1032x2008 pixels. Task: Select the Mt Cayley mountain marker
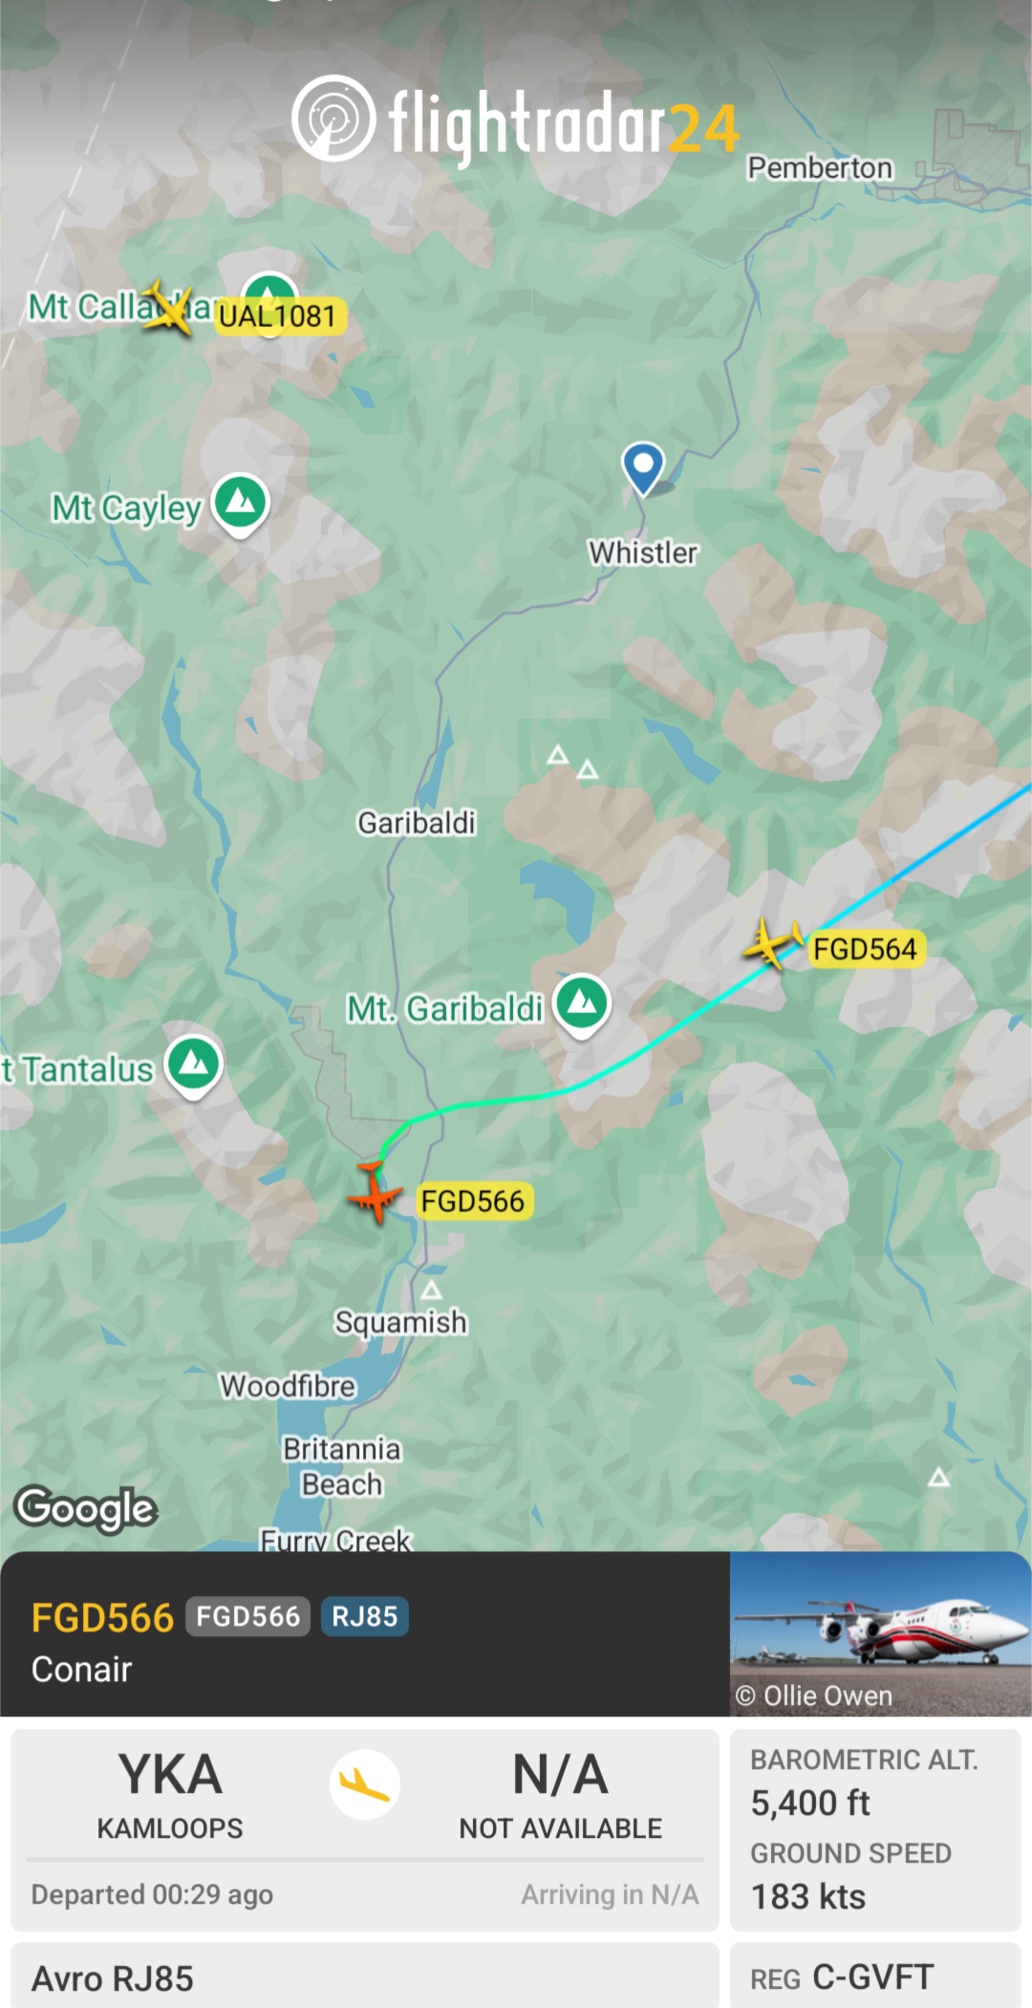[x=240, y=504]
